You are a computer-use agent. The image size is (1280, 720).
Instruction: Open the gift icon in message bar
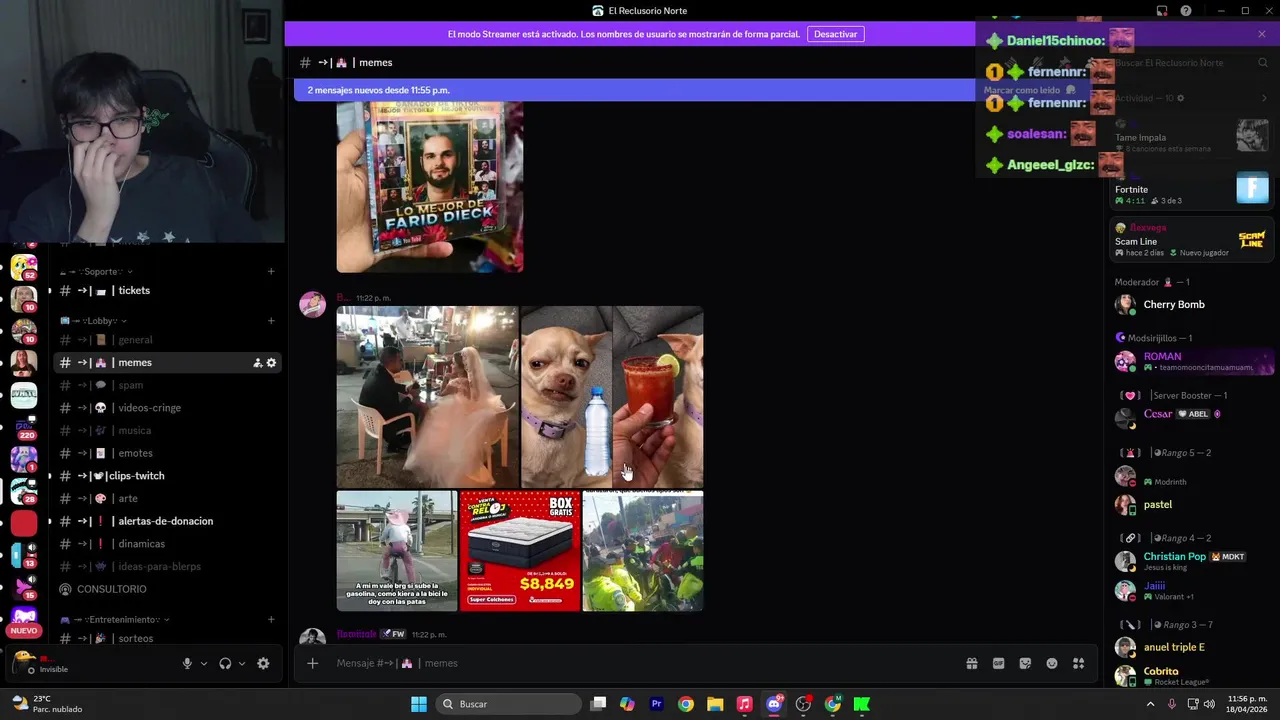click(971, 663)
